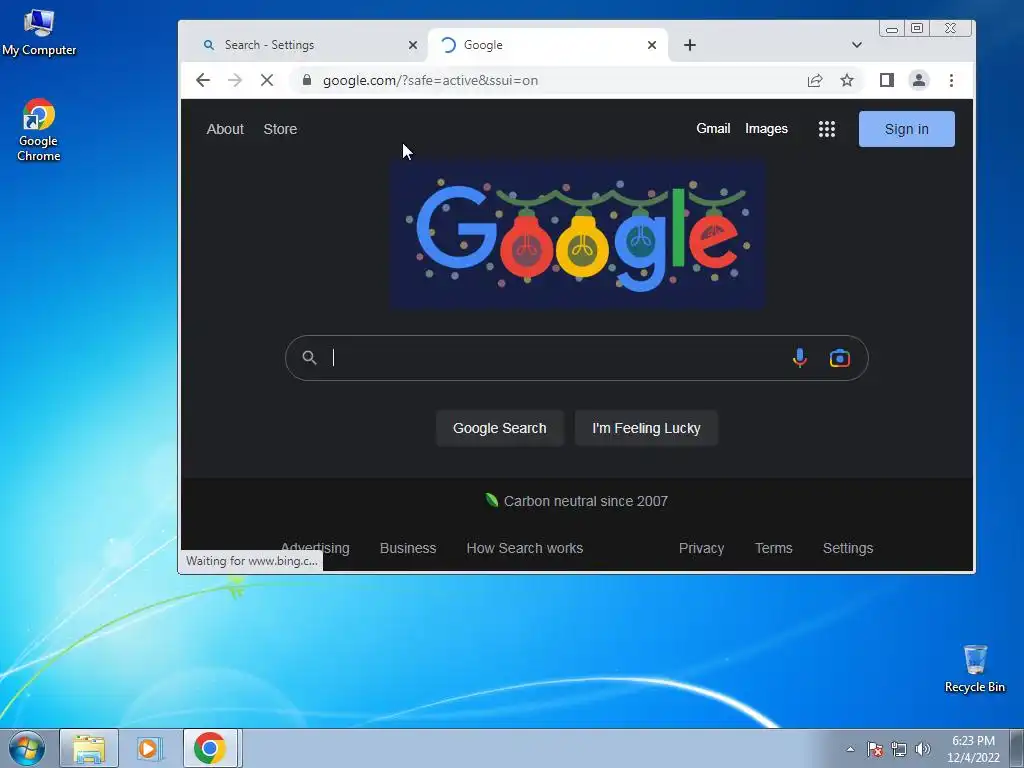
Task: Click the Show desktop button on the taskbar
Action: (x=1017, y=748)
